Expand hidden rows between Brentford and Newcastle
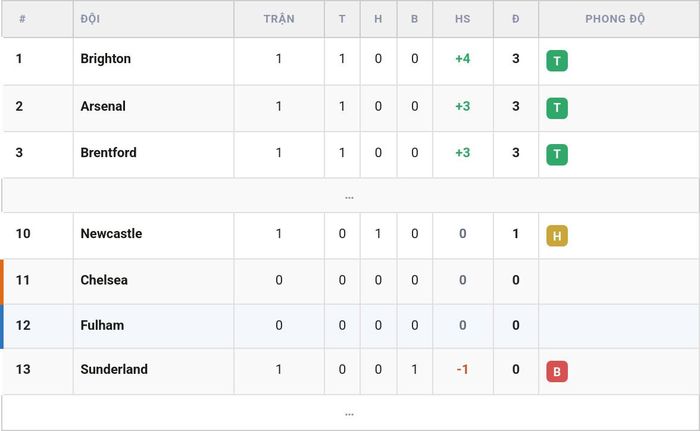 pyautogui.click(x=350, y=196)
